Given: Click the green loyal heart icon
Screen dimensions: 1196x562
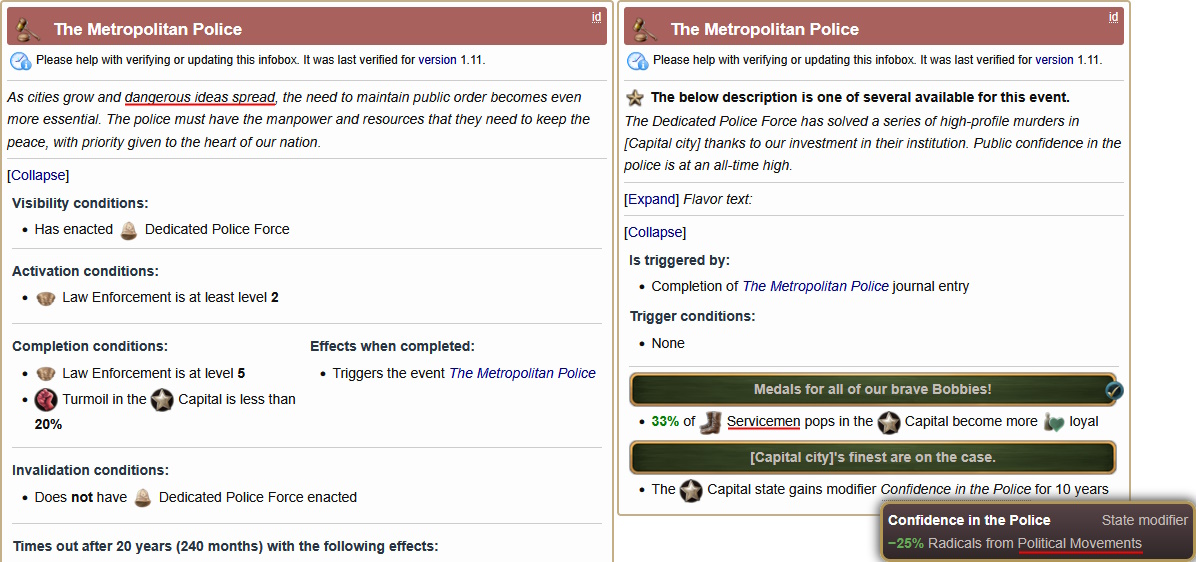Looking at the screenshot, I should pyautogui.click(x=1053, y=422).
